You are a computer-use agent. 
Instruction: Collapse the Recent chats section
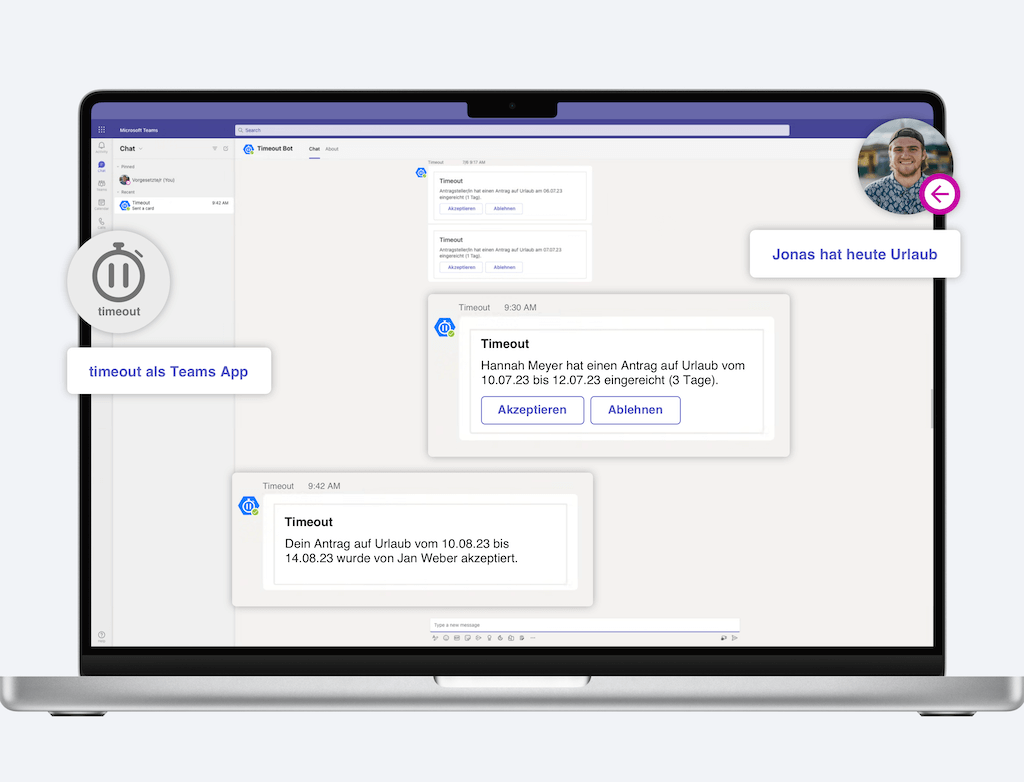(x=118, y=192)
